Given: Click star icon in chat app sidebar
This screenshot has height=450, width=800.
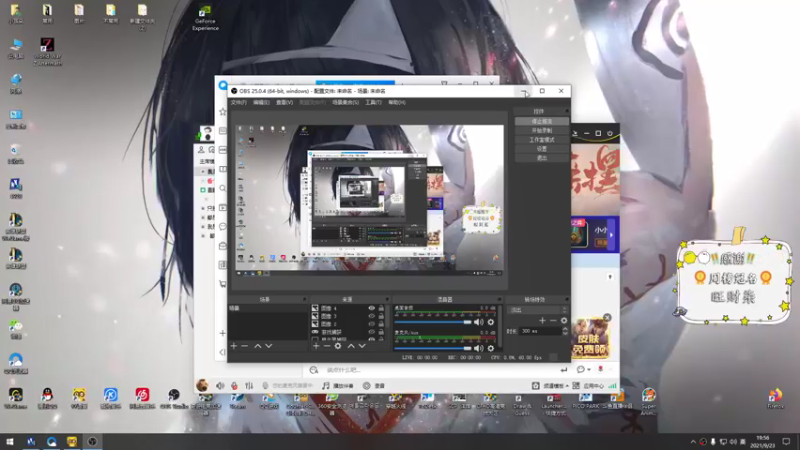Looking at the screenshot, I should 223,112.
